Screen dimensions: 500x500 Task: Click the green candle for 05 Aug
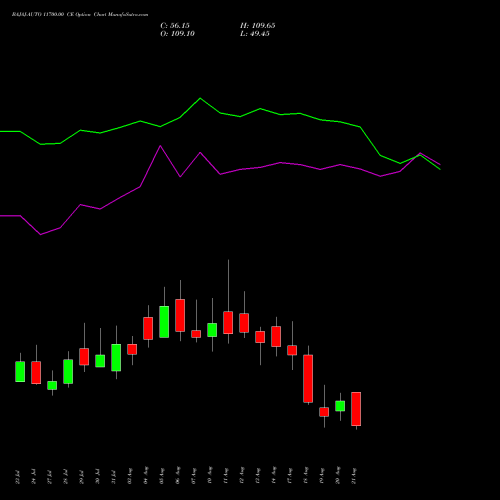[x=164, y=322]
